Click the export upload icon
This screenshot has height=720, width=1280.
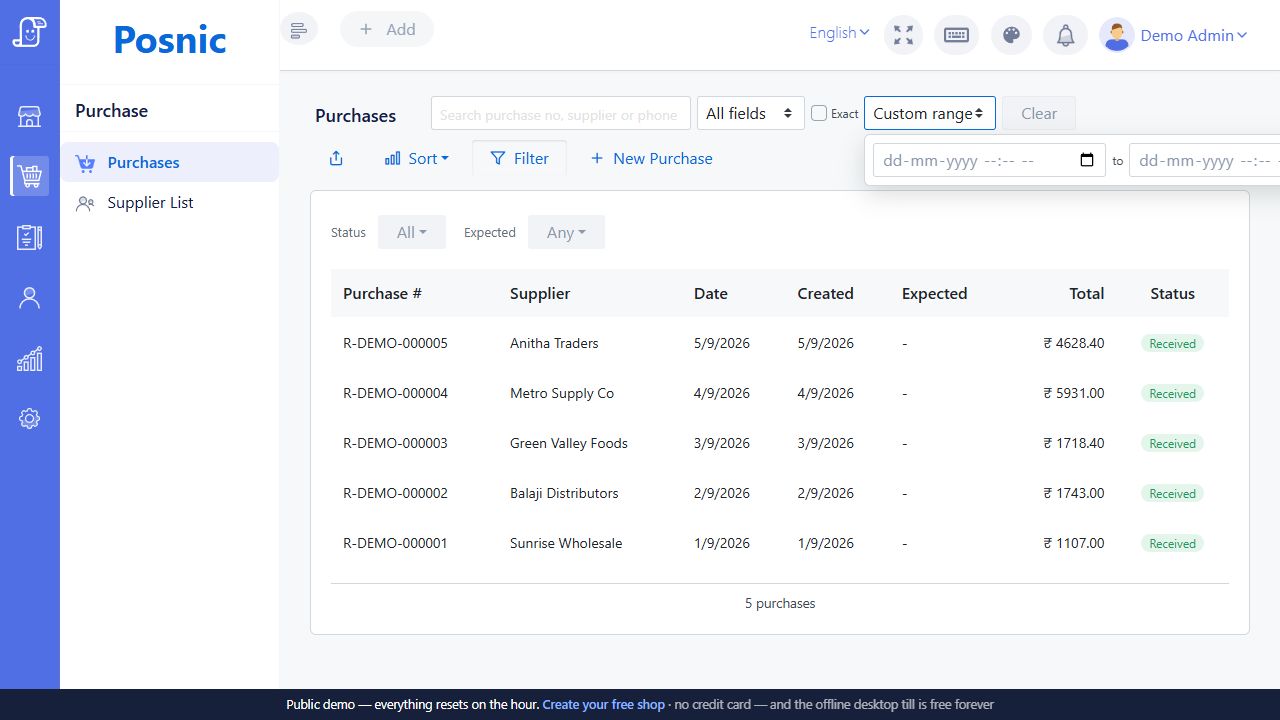click(x=336, y=158)
